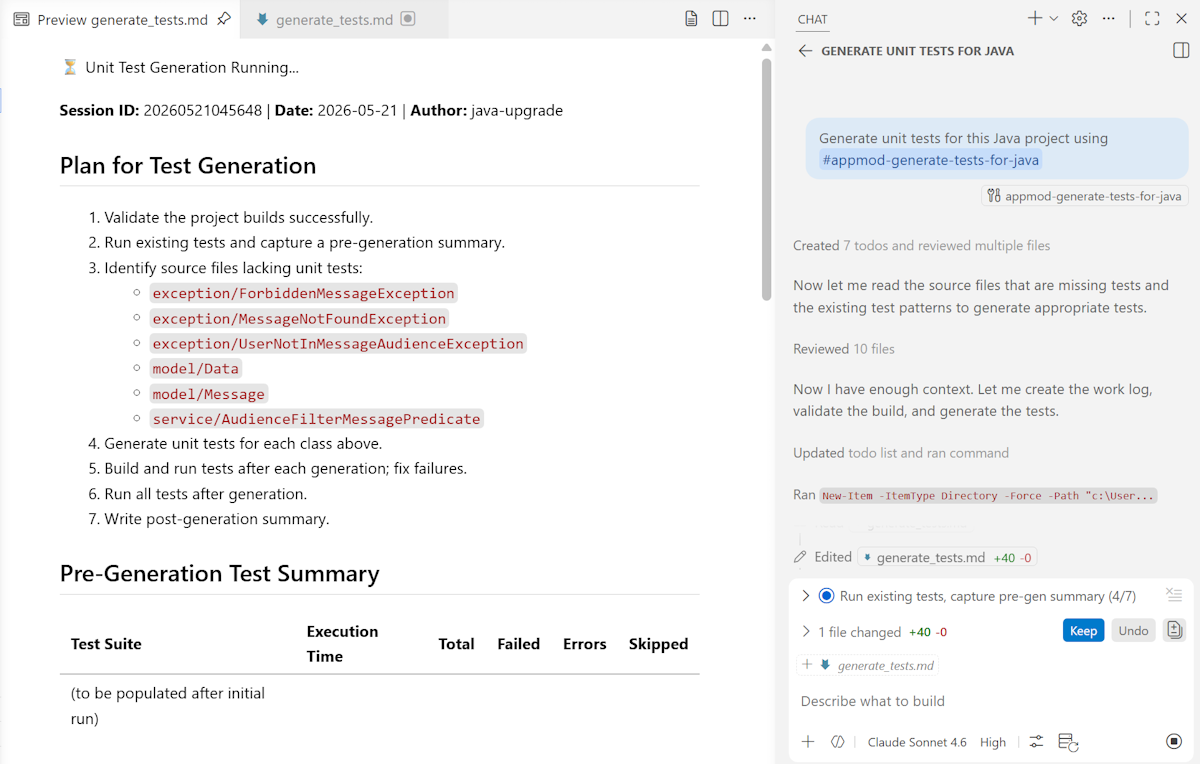Maximize the chat panel
The width and height of the screenshot is (1200, 764).
1152,18
